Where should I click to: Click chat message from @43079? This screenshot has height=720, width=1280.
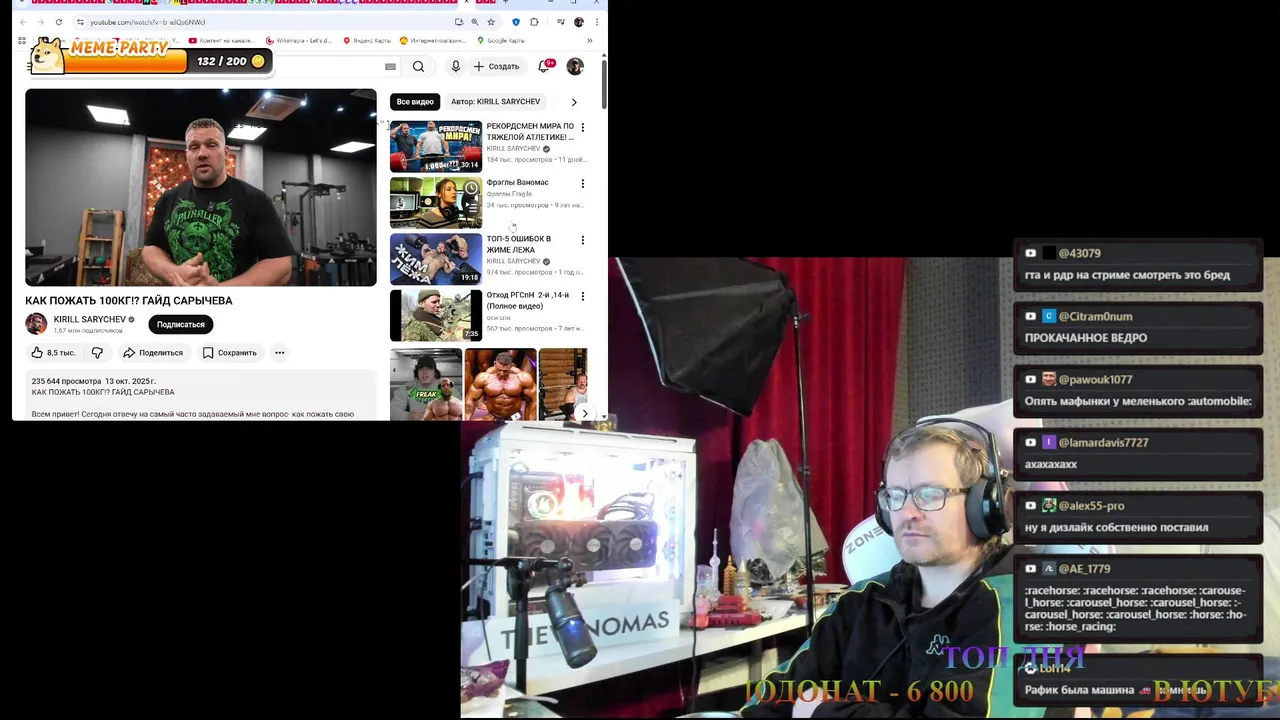[x=1139, y=264]
